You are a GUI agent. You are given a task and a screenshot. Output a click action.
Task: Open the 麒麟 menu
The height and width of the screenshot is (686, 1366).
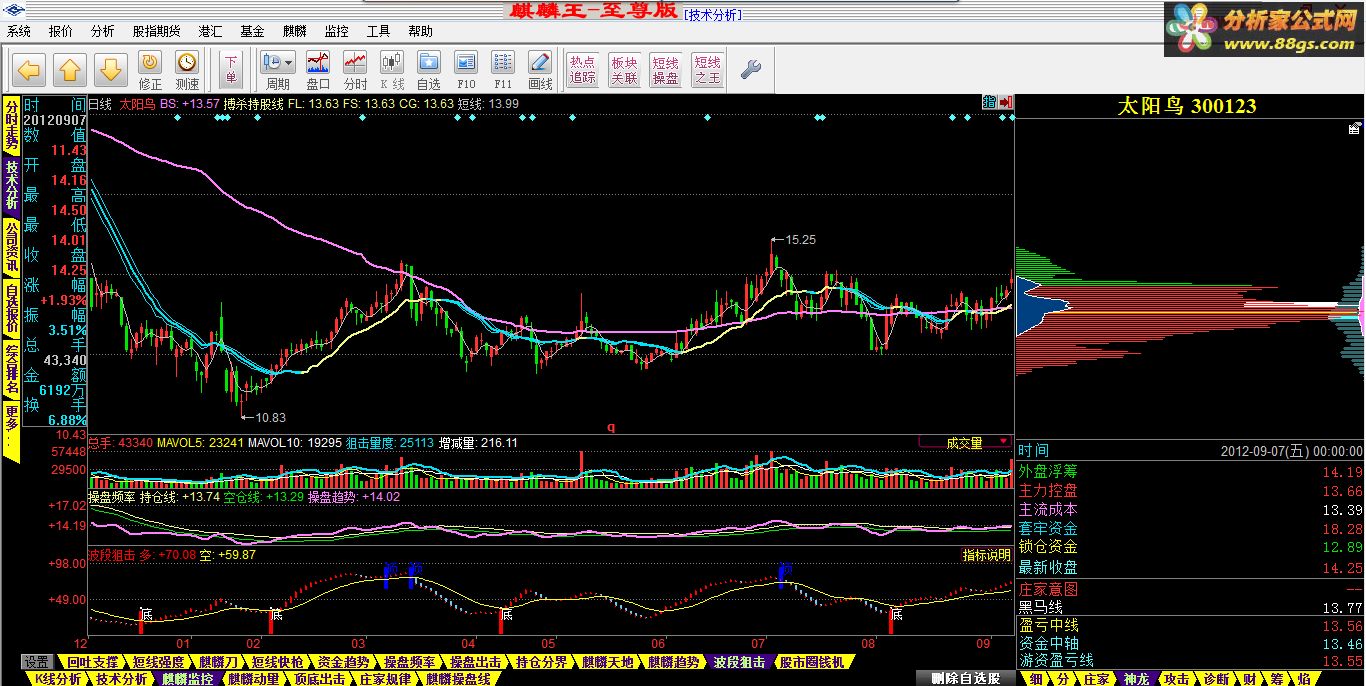coord(295,31)
